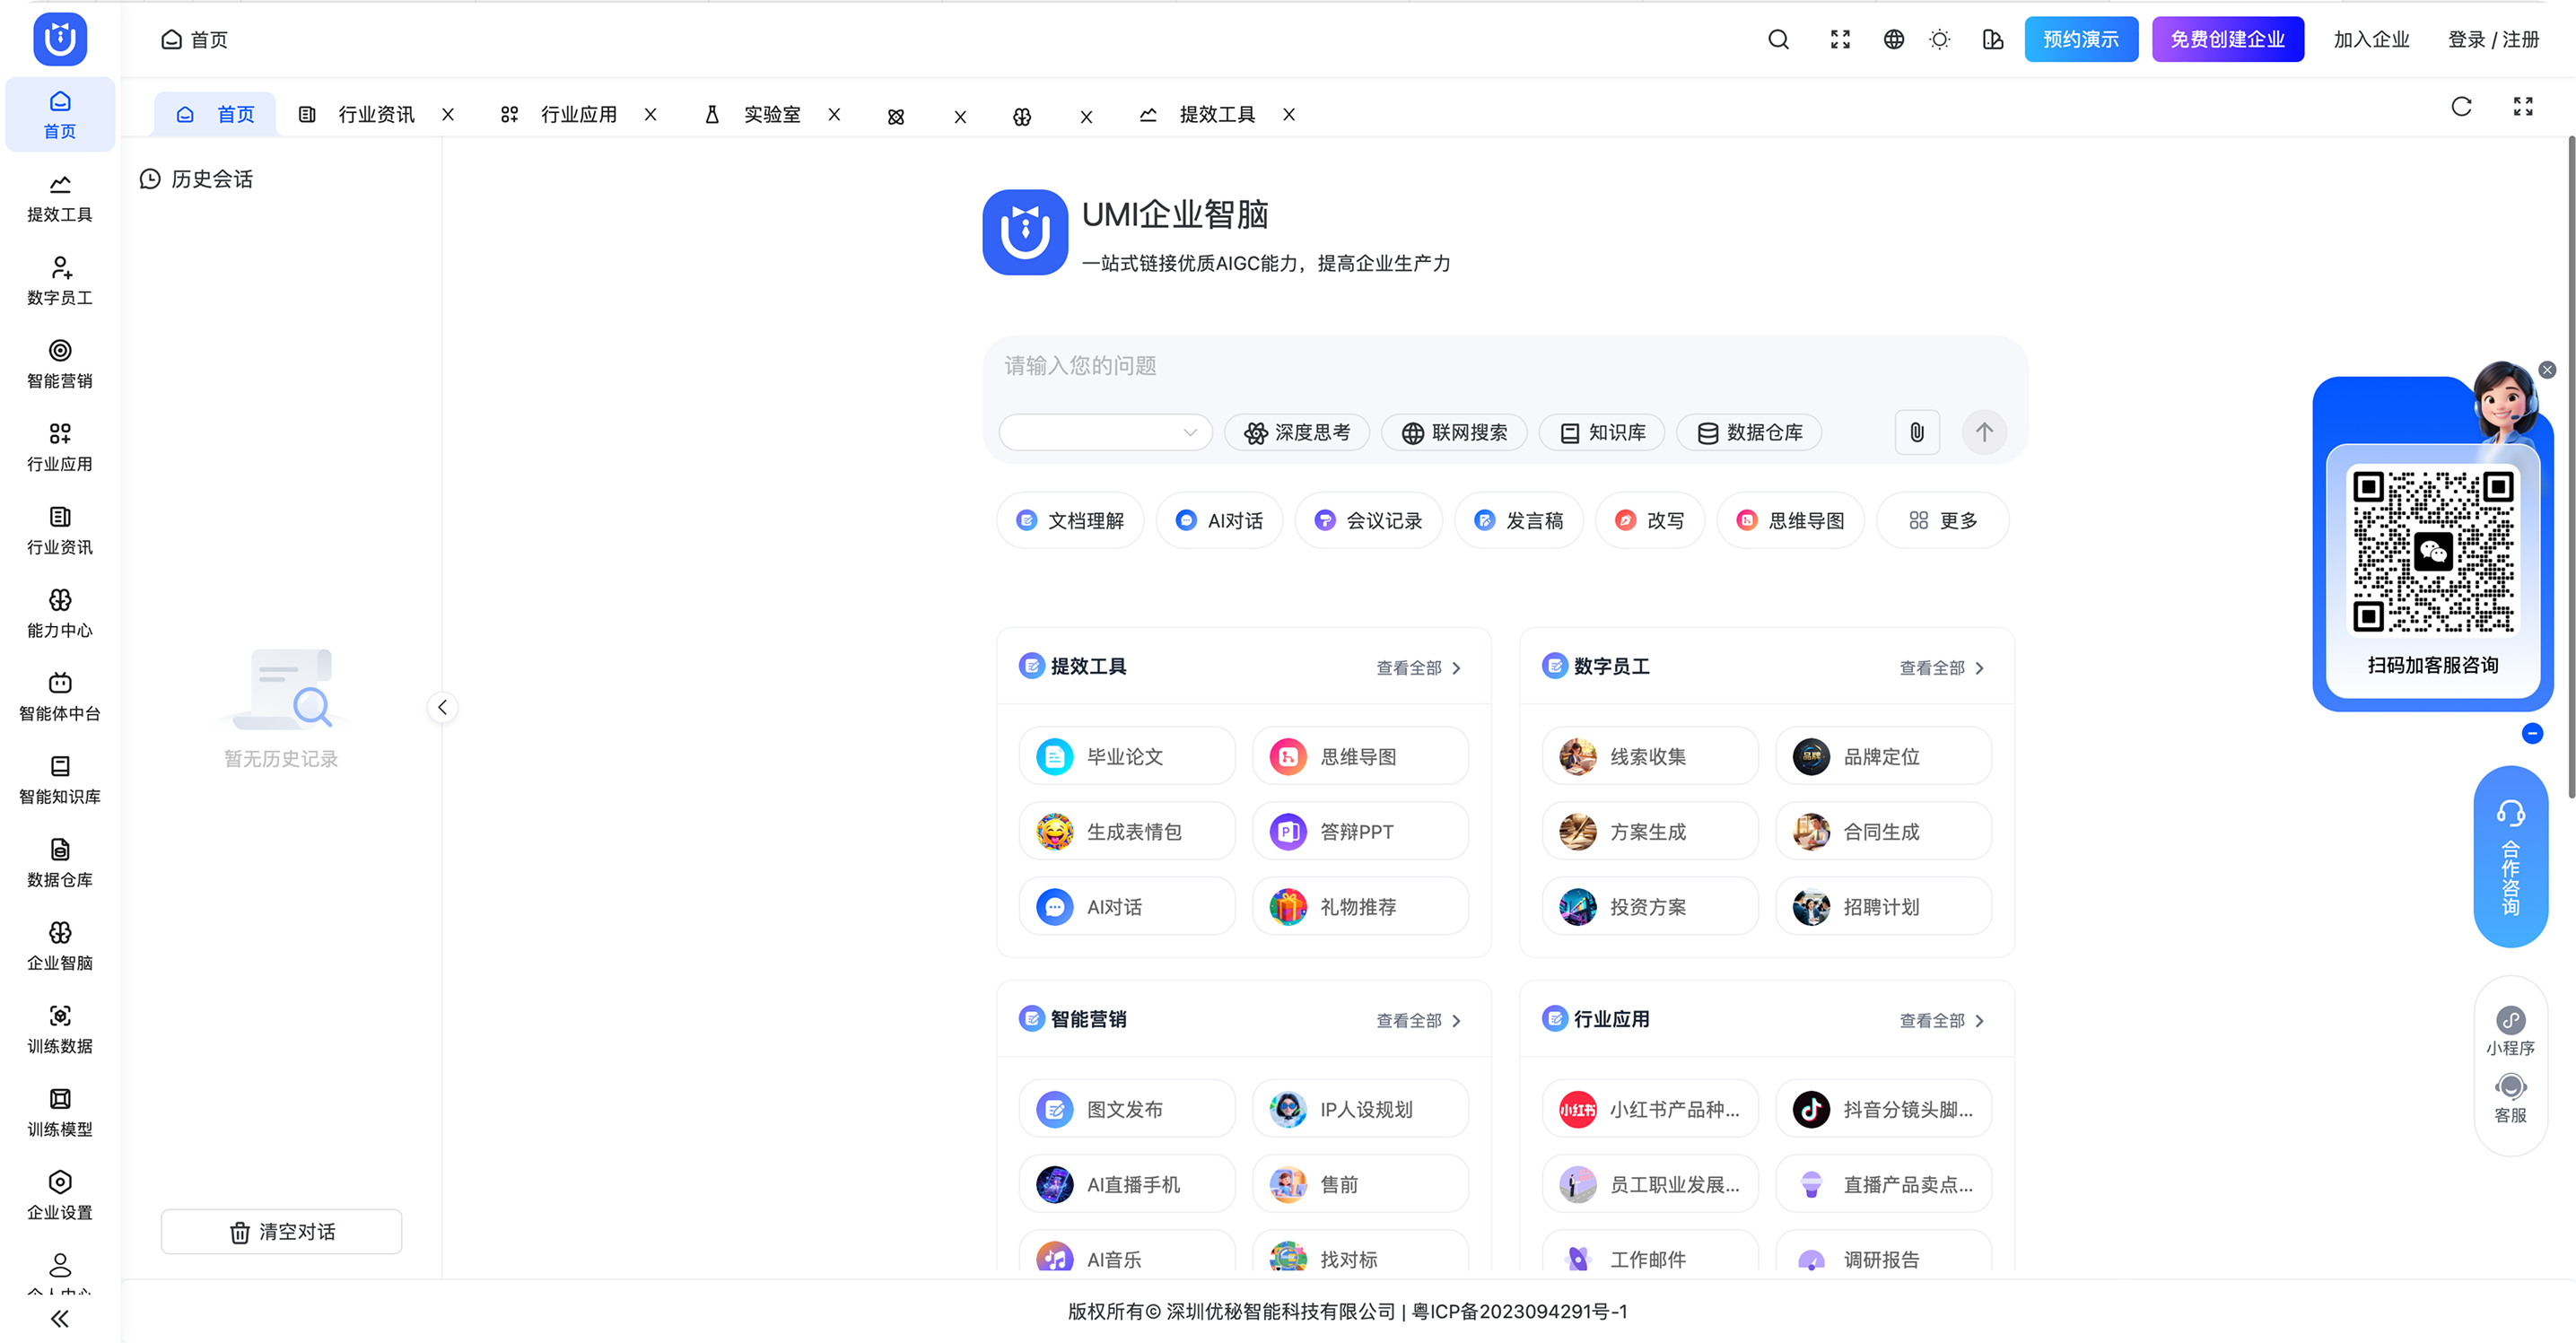Toggle 知识库 option
Image resolution: width=2576 pixels, height=1343 pixels.
1603,432
